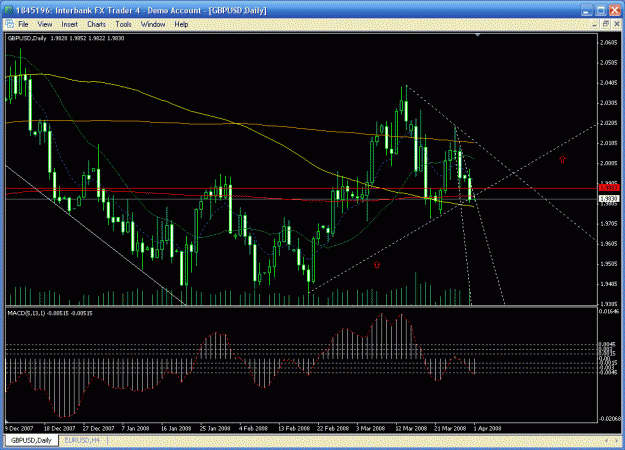Open the Insert menu

coord(69,24)
